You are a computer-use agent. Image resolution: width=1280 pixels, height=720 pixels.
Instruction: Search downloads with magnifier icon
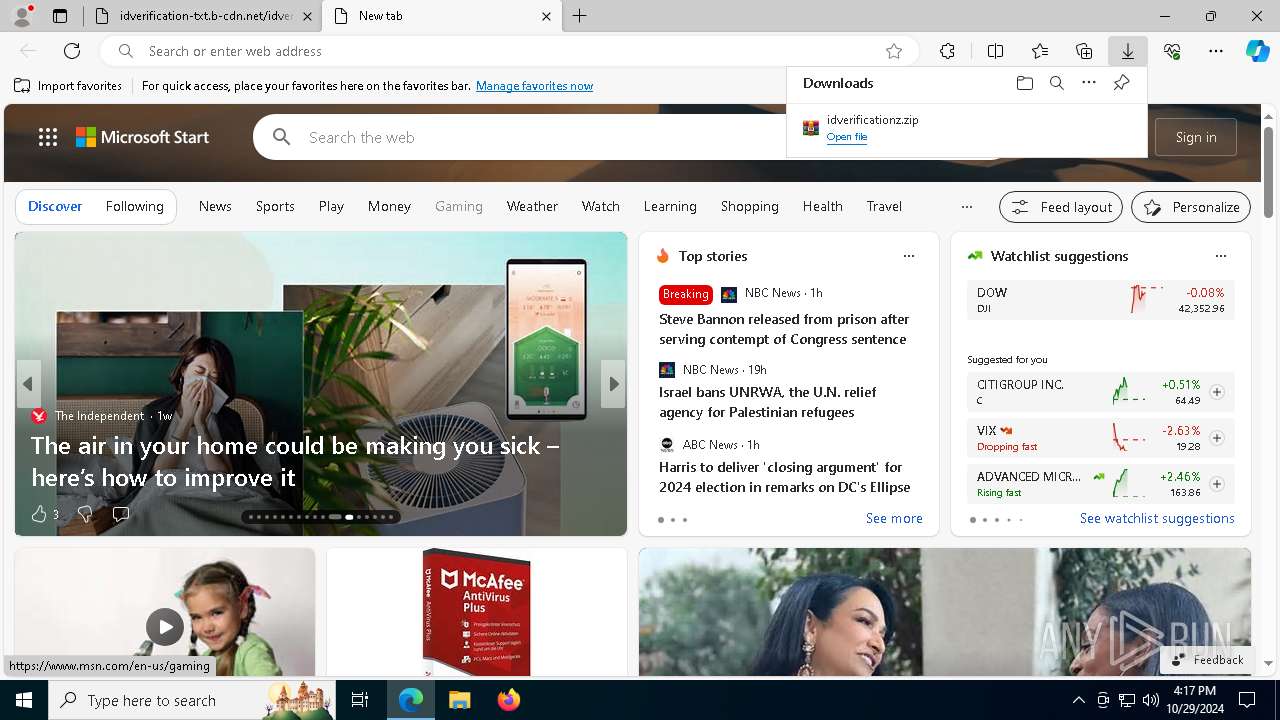pyautogui.click(x=1057, y=83)
